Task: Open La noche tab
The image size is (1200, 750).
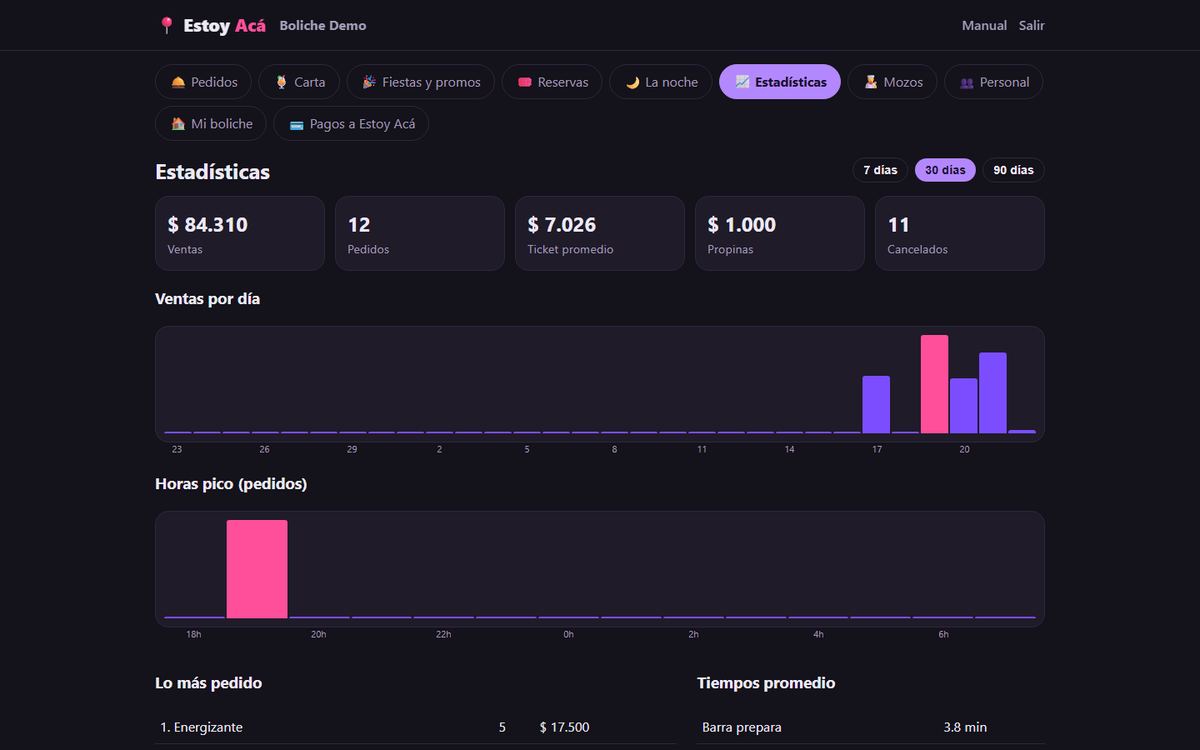Action: coord(661,82)
